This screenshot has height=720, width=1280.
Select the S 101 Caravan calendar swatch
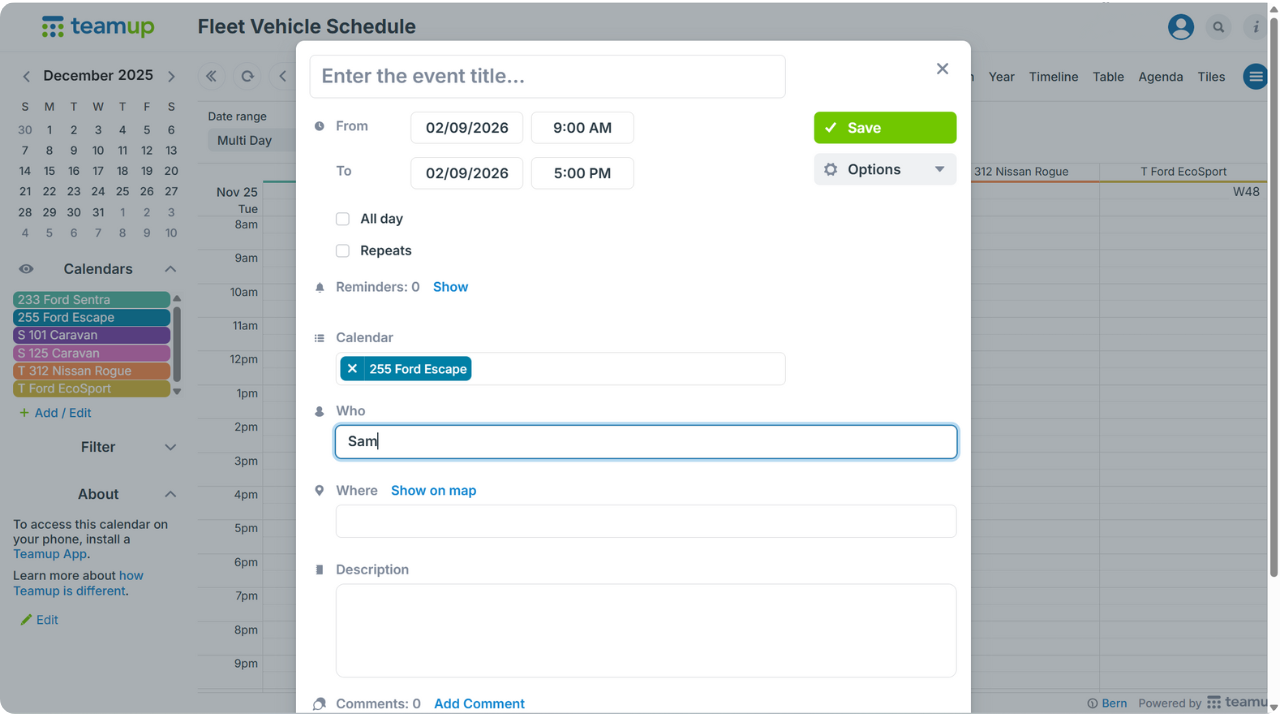pos(91,335)
